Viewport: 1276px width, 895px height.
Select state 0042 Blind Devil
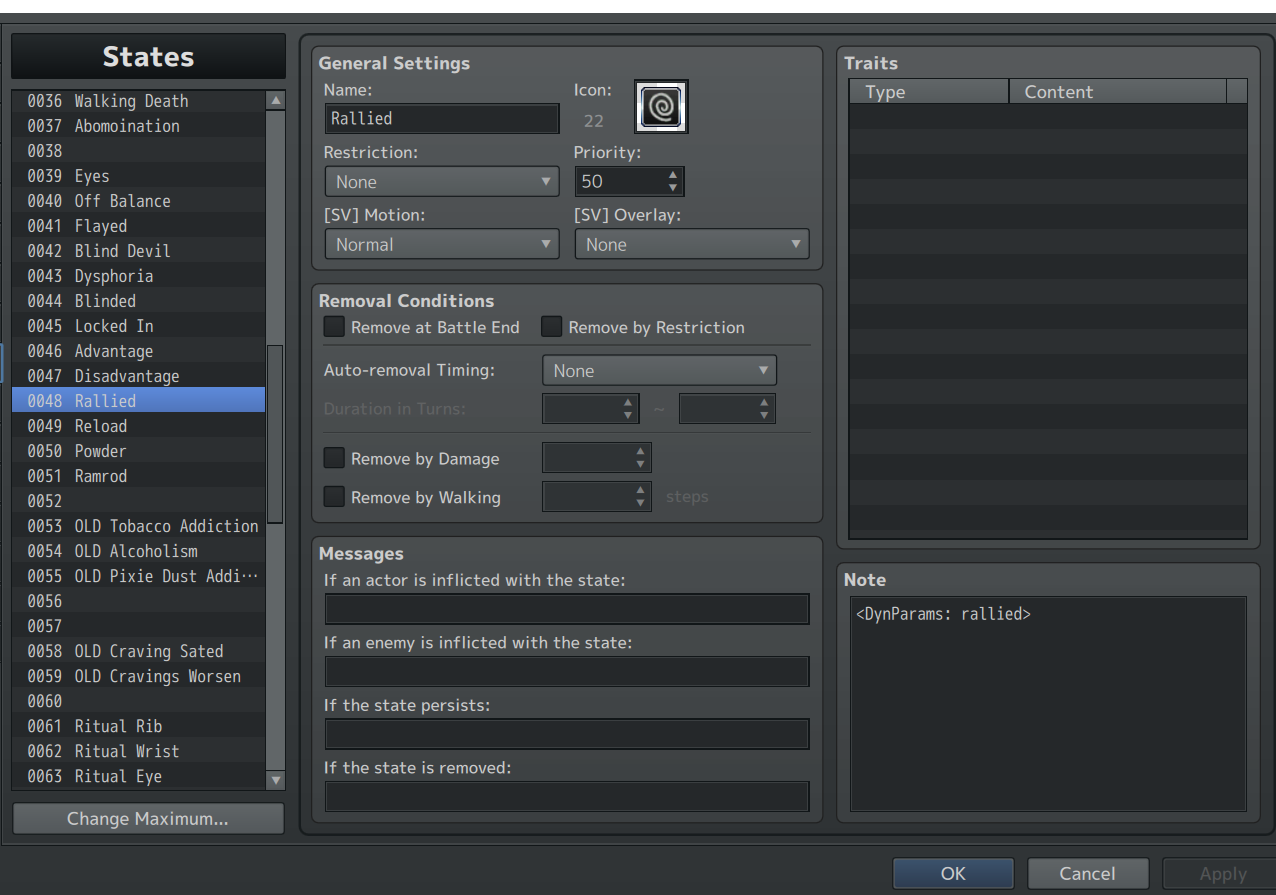tap(139, 251)
